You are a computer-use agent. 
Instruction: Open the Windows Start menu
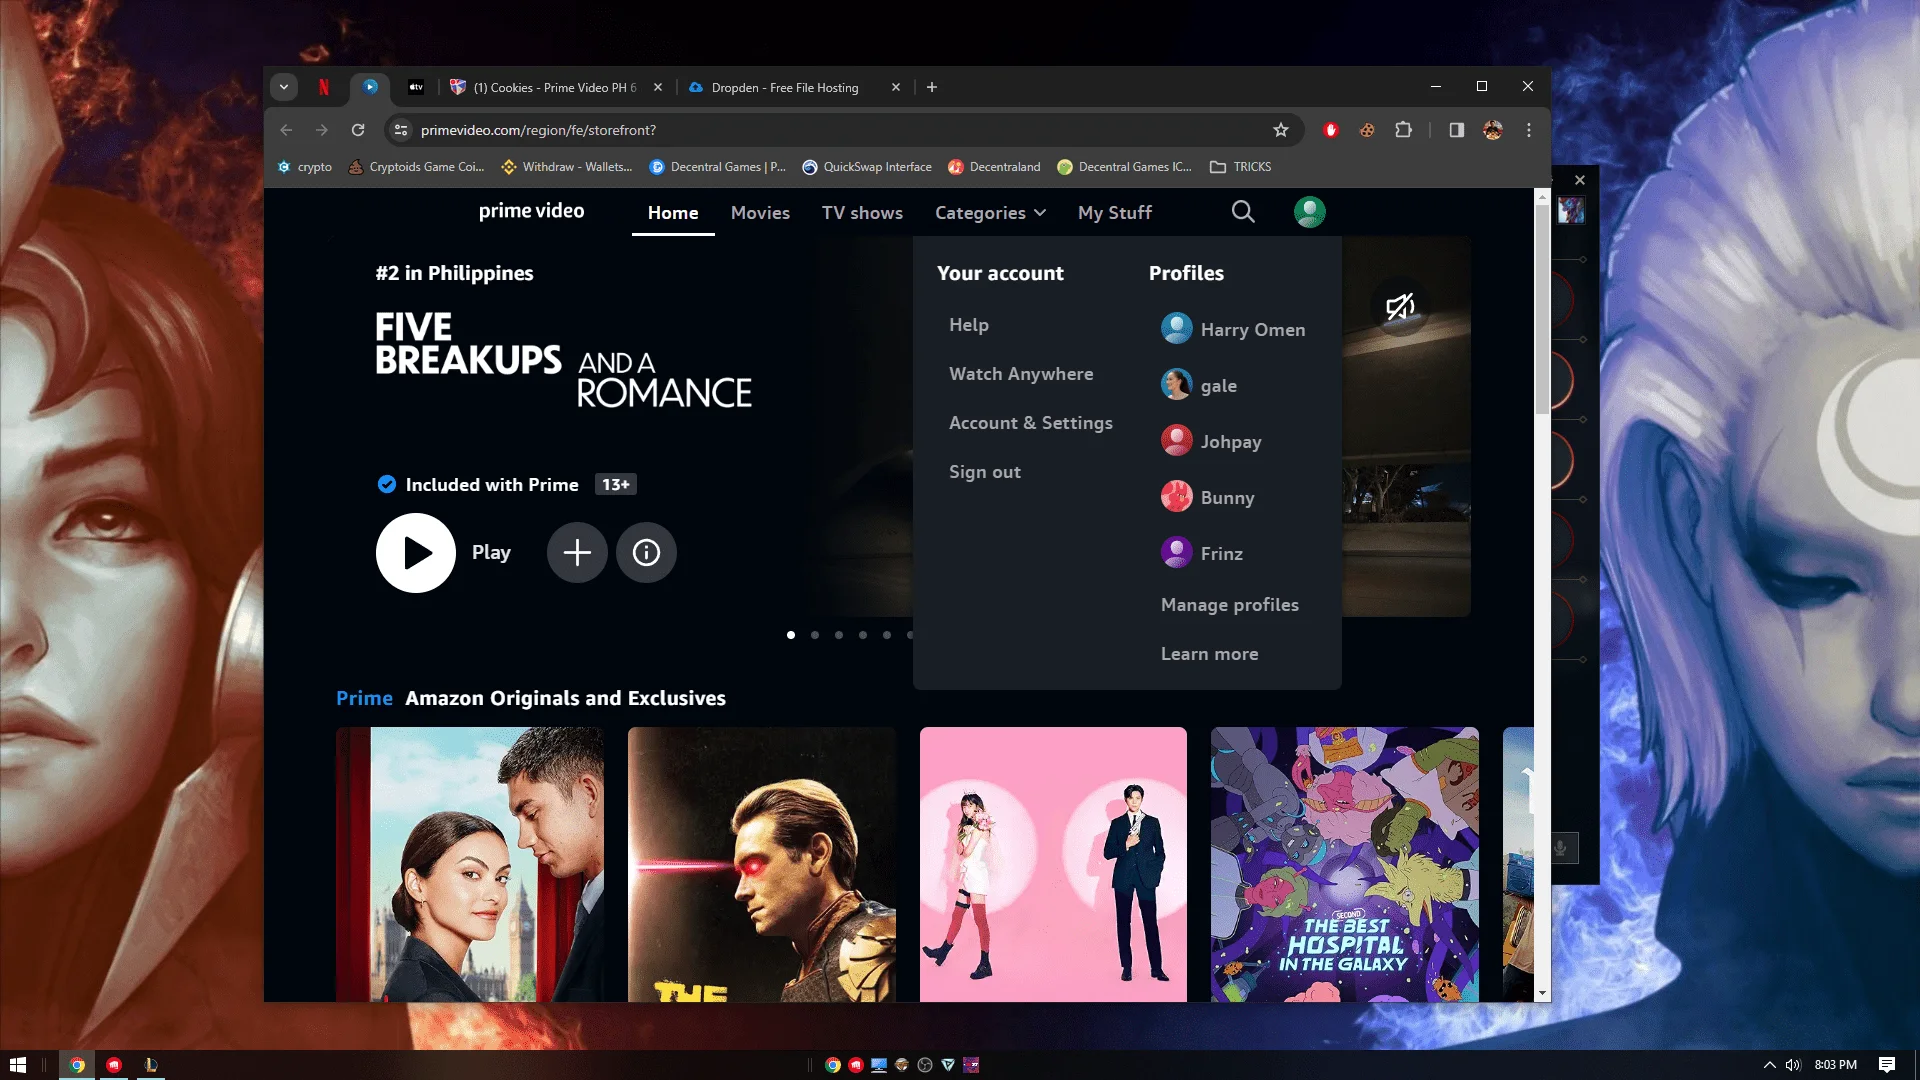click(17, 1065)
